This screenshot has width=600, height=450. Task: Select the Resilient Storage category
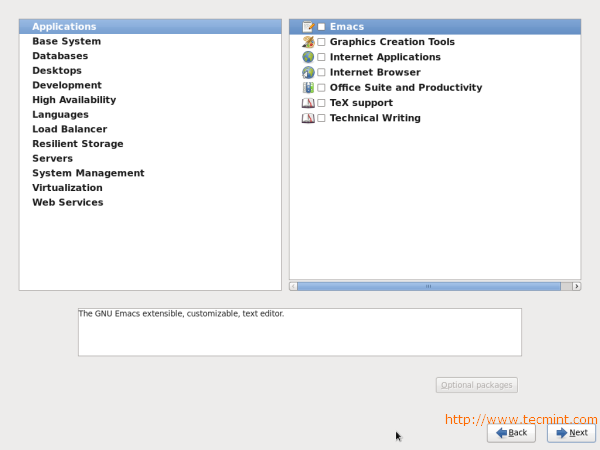coord(150,144)
